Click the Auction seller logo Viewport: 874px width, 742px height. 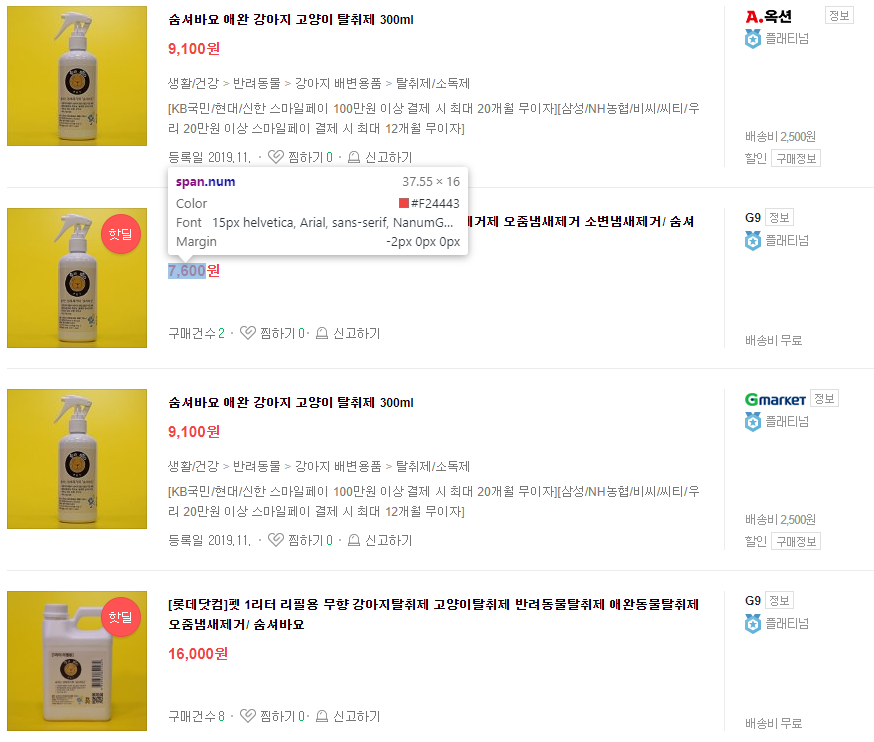coord(769,17)
